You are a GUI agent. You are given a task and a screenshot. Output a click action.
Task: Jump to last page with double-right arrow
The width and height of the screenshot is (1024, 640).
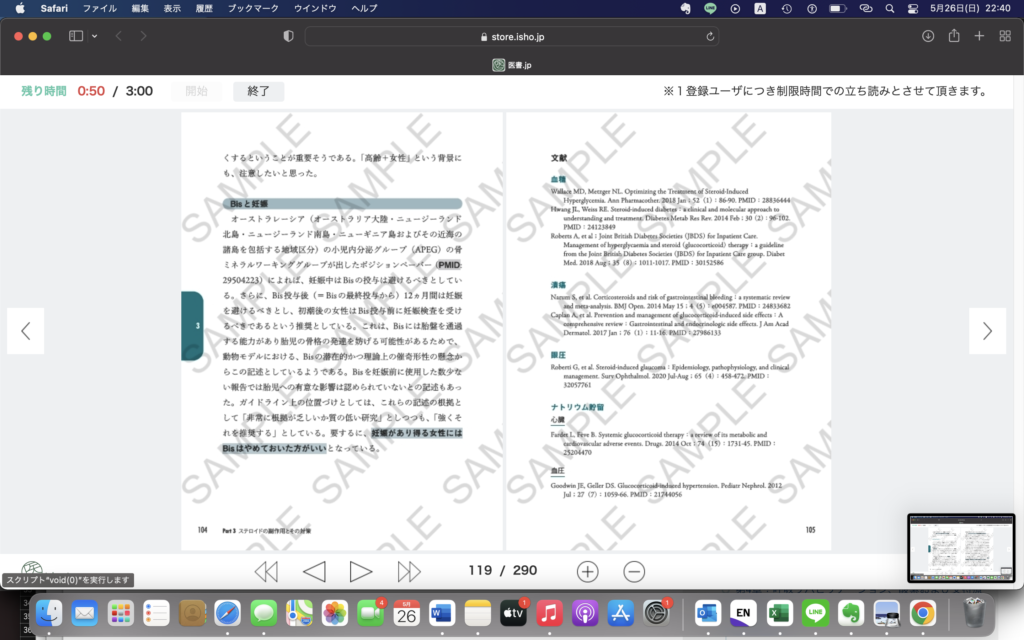click(409, 571)
